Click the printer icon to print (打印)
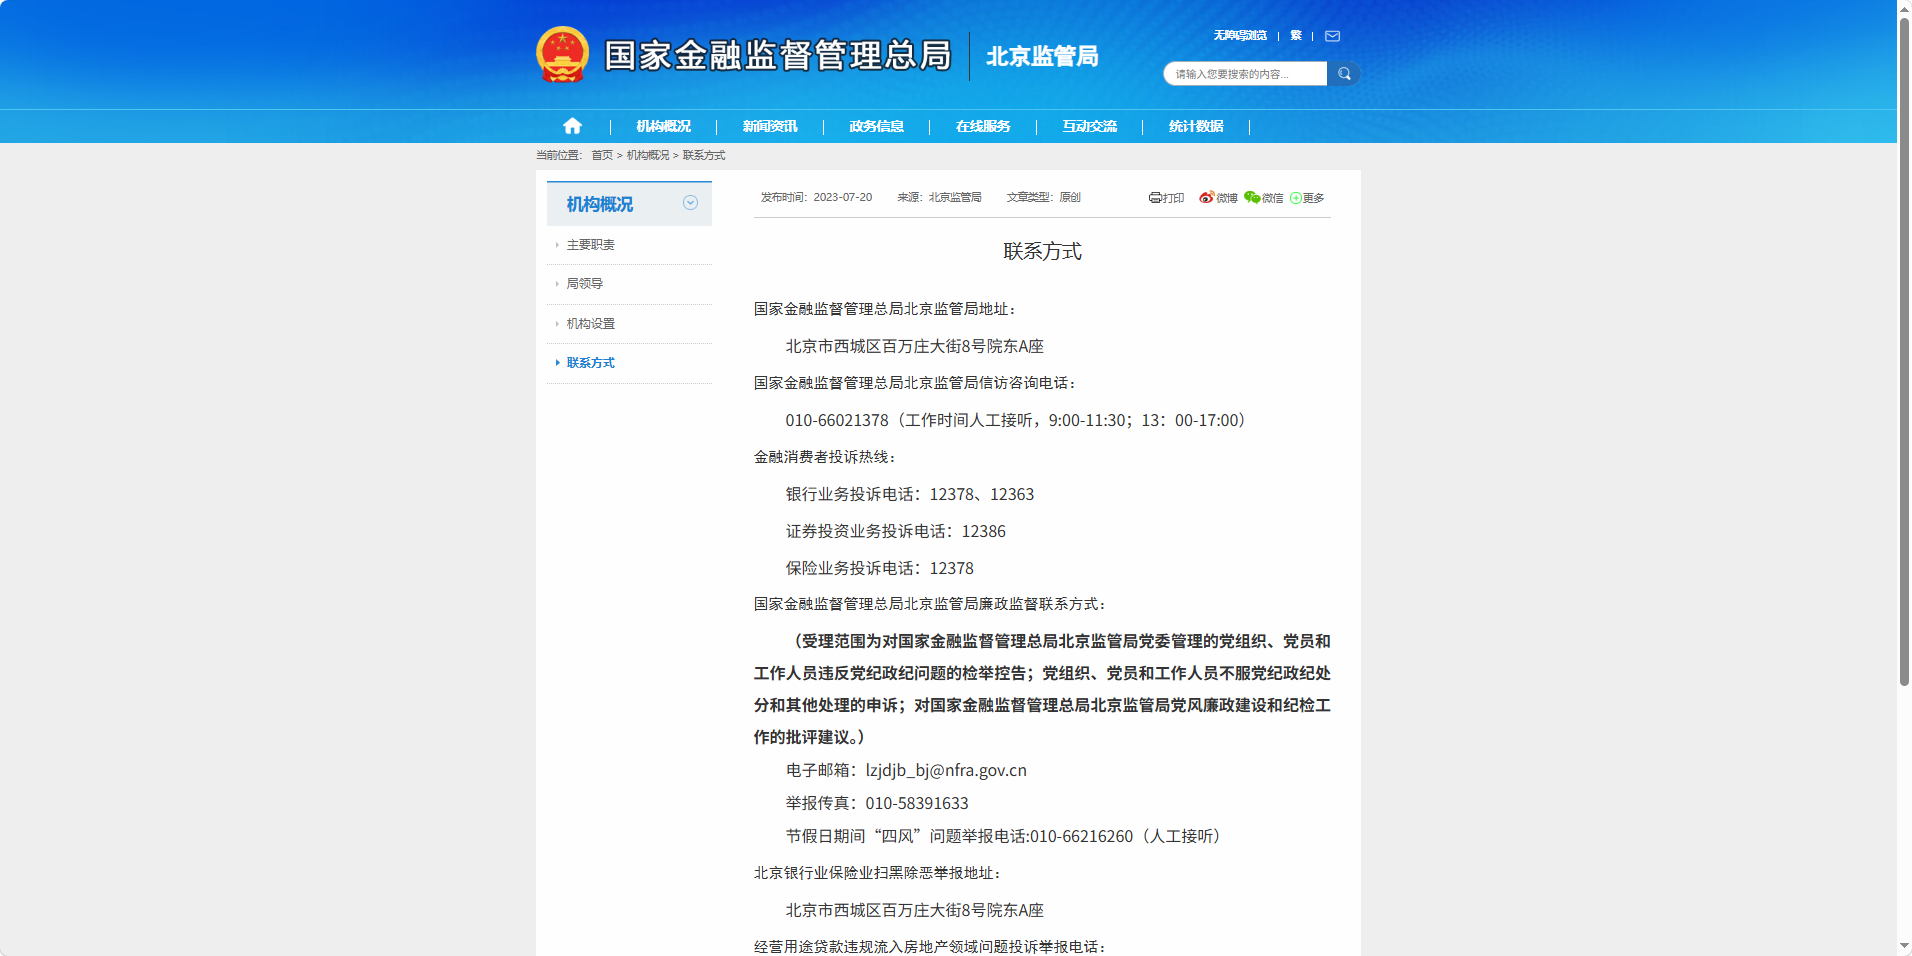The height and width of the screenshot is (956, 1912). click(x=1156, y=198)
